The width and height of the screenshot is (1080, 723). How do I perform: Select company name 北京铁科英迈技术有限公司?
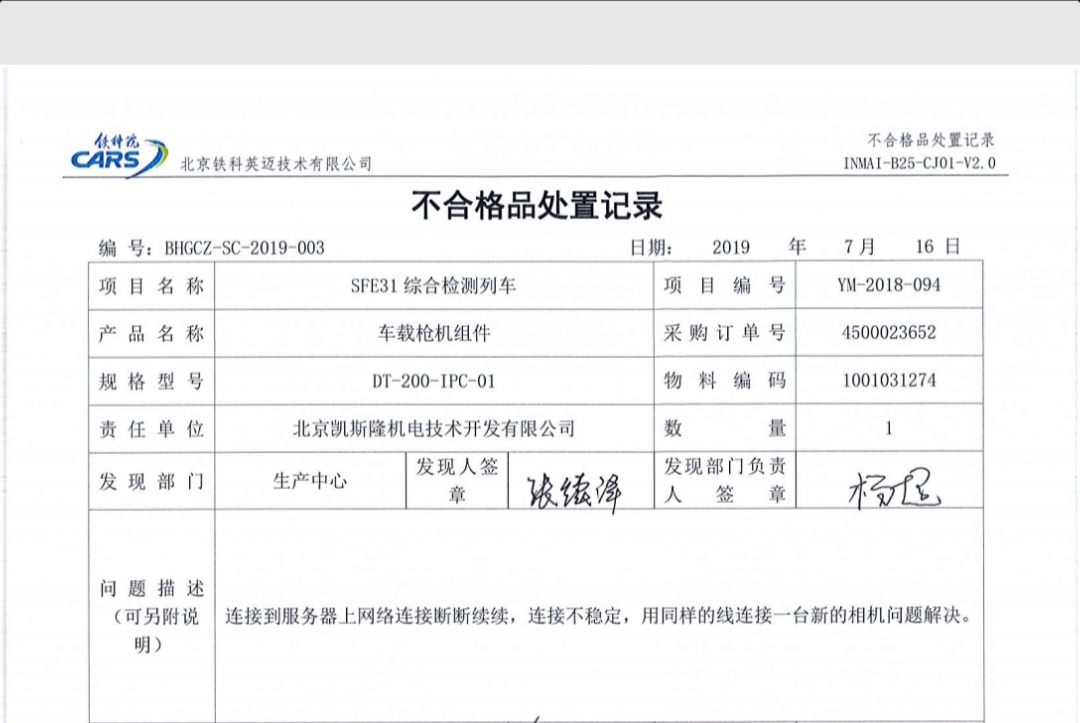pos(276,164)
